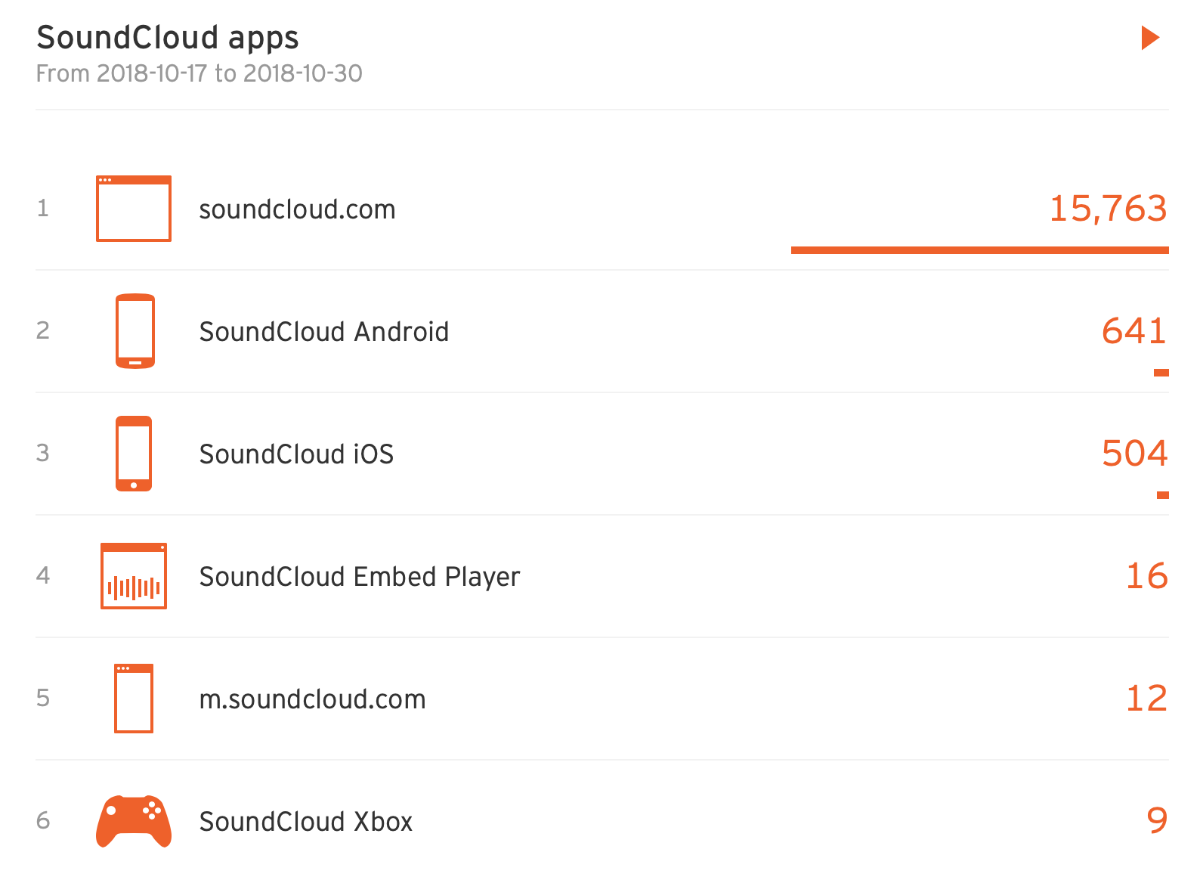Select the date range From 2018-10-17 to 2018-10-30
The width and height of the screenshot is (1200, 880).
(199, 73)
